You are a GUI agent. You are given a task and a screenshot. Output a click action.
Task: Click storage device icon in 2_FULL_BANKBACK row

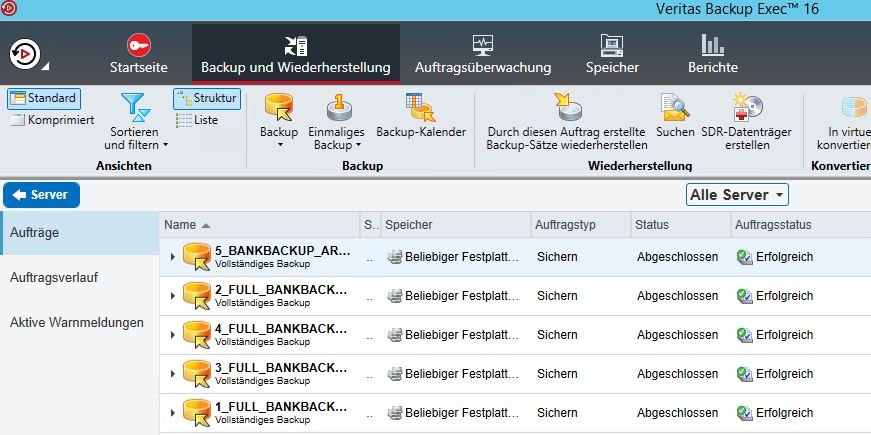pos(394,296)
